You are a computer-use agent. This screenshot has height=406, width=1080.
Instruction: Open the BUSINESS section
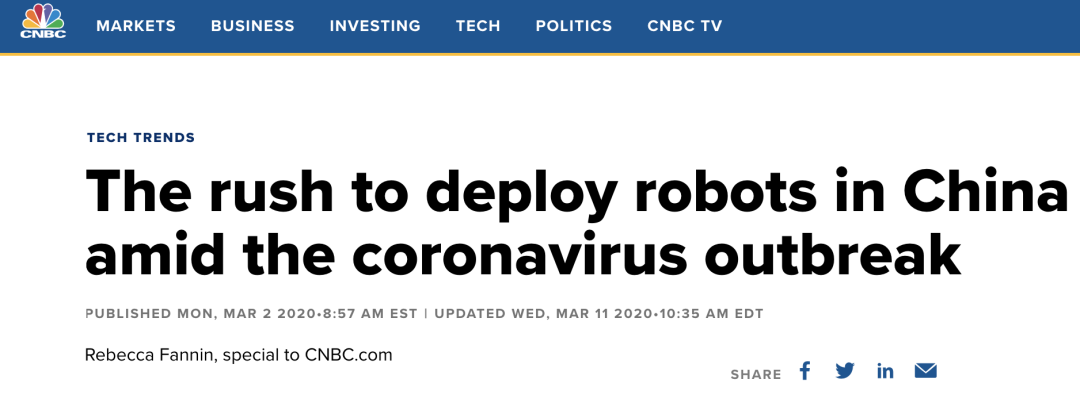coord(252,26)
